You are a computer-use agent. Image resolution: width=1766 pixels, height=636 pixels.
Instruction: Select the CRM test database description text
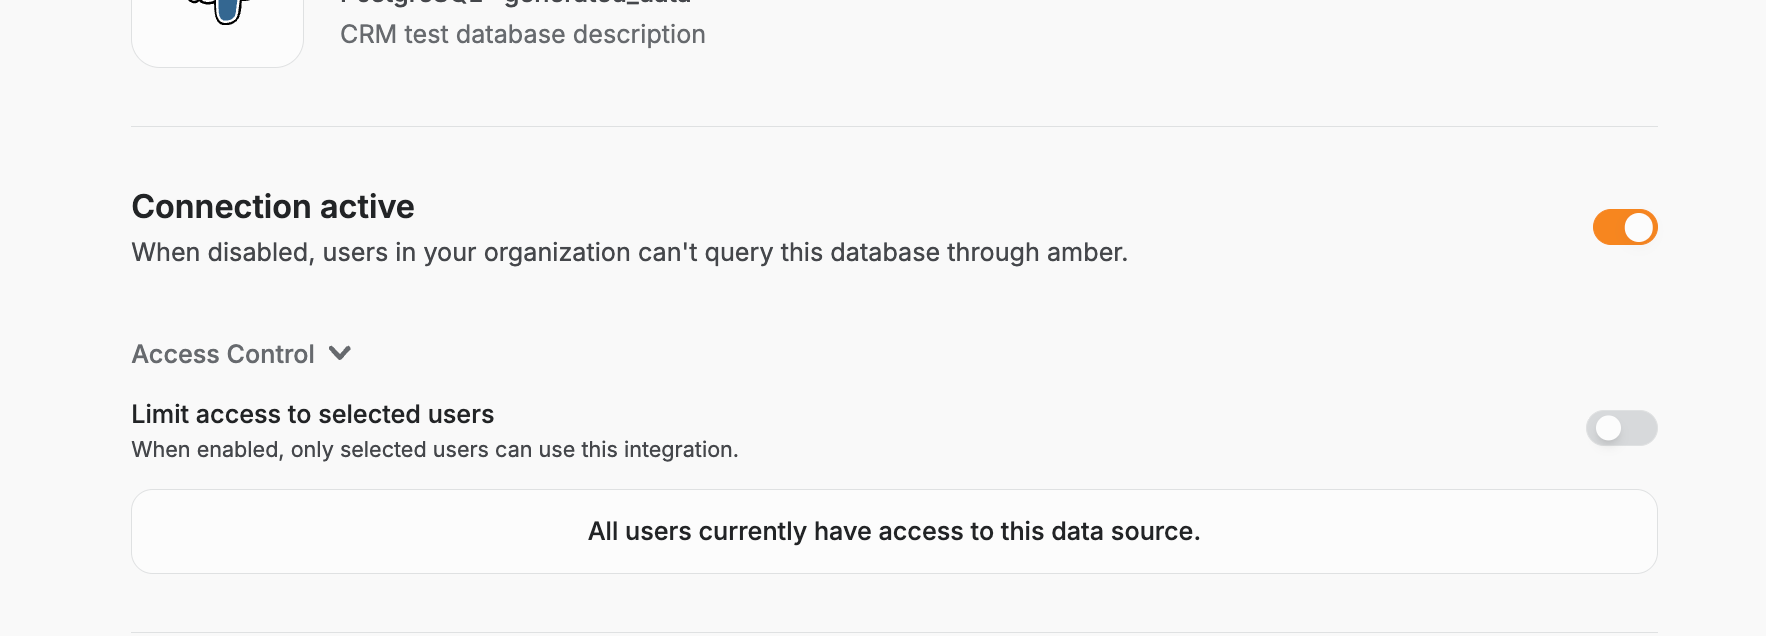523,35
